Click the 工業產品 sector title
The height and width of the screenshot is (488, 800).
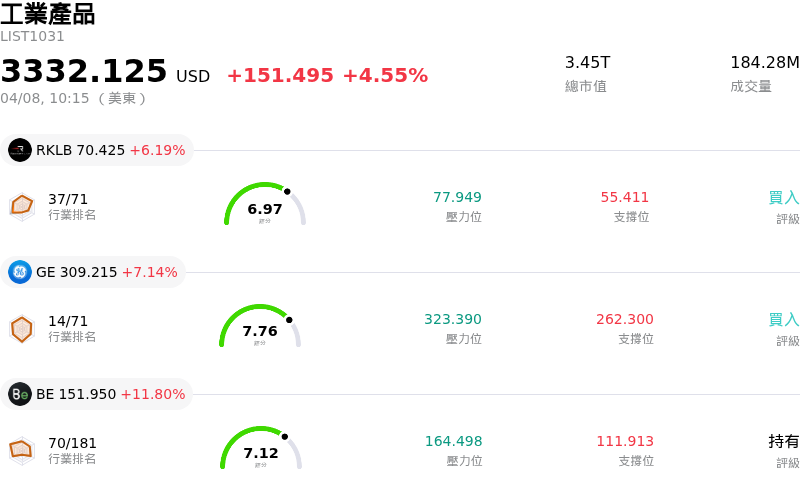(48, 14)
